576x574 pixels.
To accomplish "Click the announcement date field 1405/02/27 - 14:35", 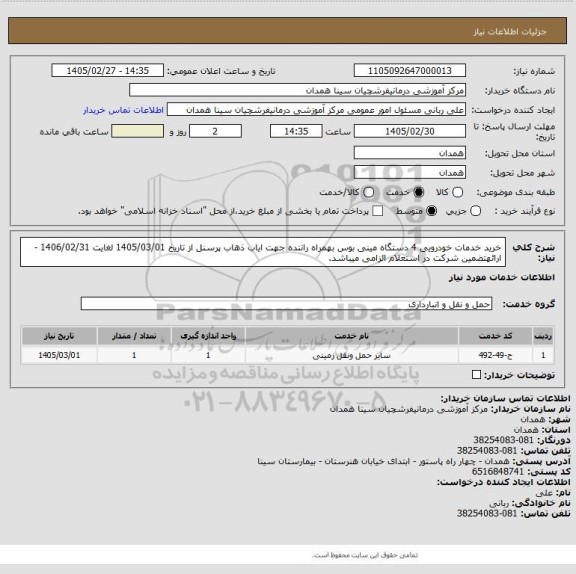I will [x=108, y=71].
